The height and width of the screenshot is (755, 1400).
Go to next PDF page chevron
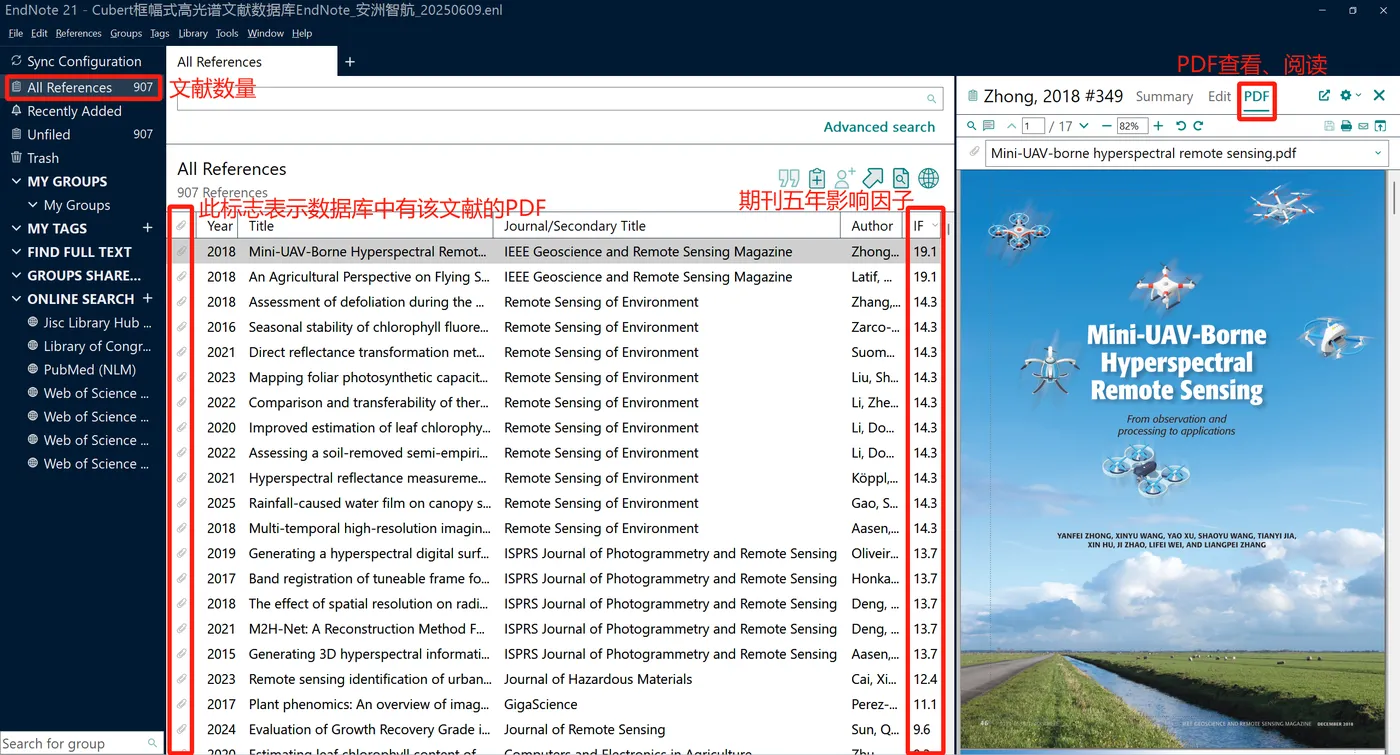tap(1084, 126)
